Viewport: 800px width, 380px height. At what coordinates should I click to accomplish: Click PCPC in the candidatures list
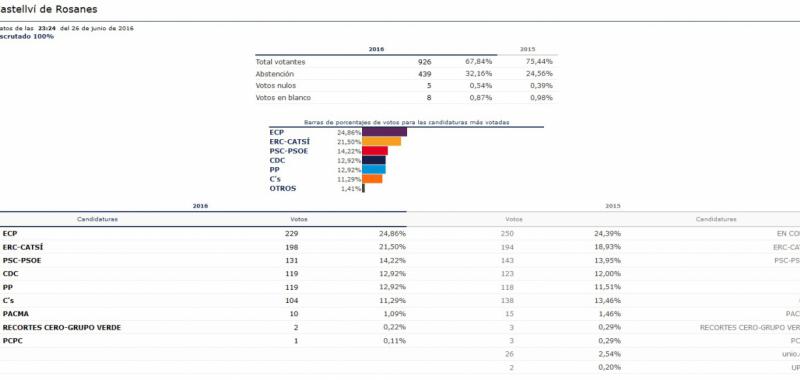pyautogui.click(x=12, y=341)
